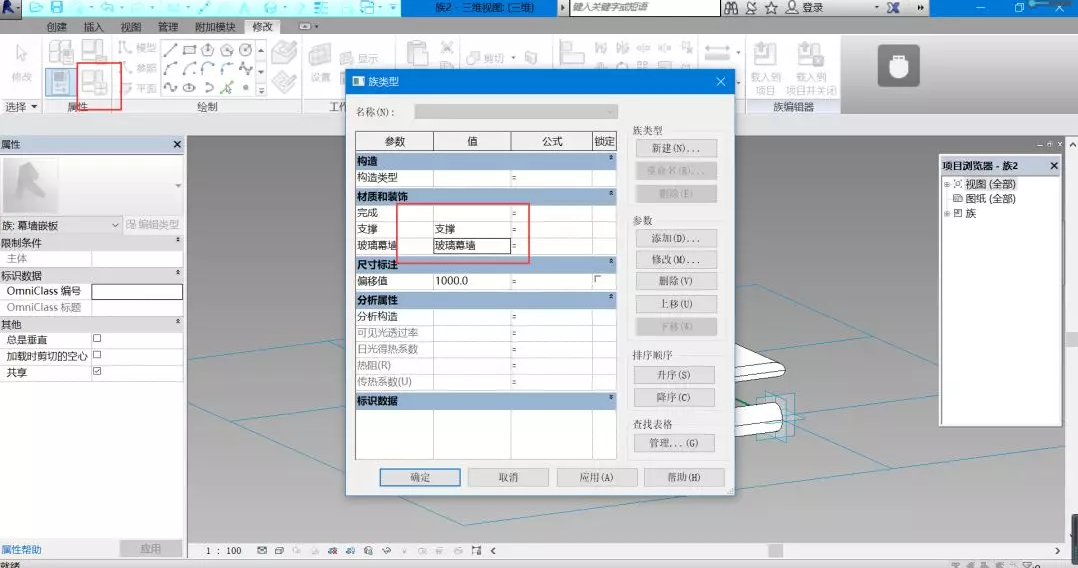Toggle the lock checkbox for 偏移值
1078x568 pixels.
[598, 280]
